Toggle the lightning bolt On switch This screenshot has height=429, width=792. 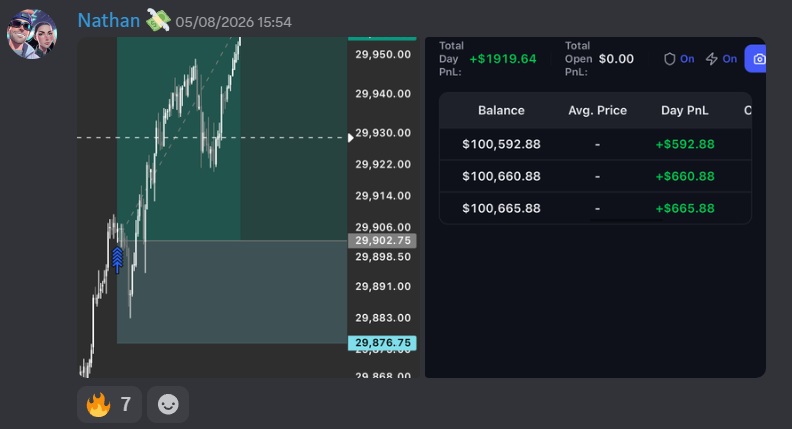pyautogui.click(x=721, y=59)
